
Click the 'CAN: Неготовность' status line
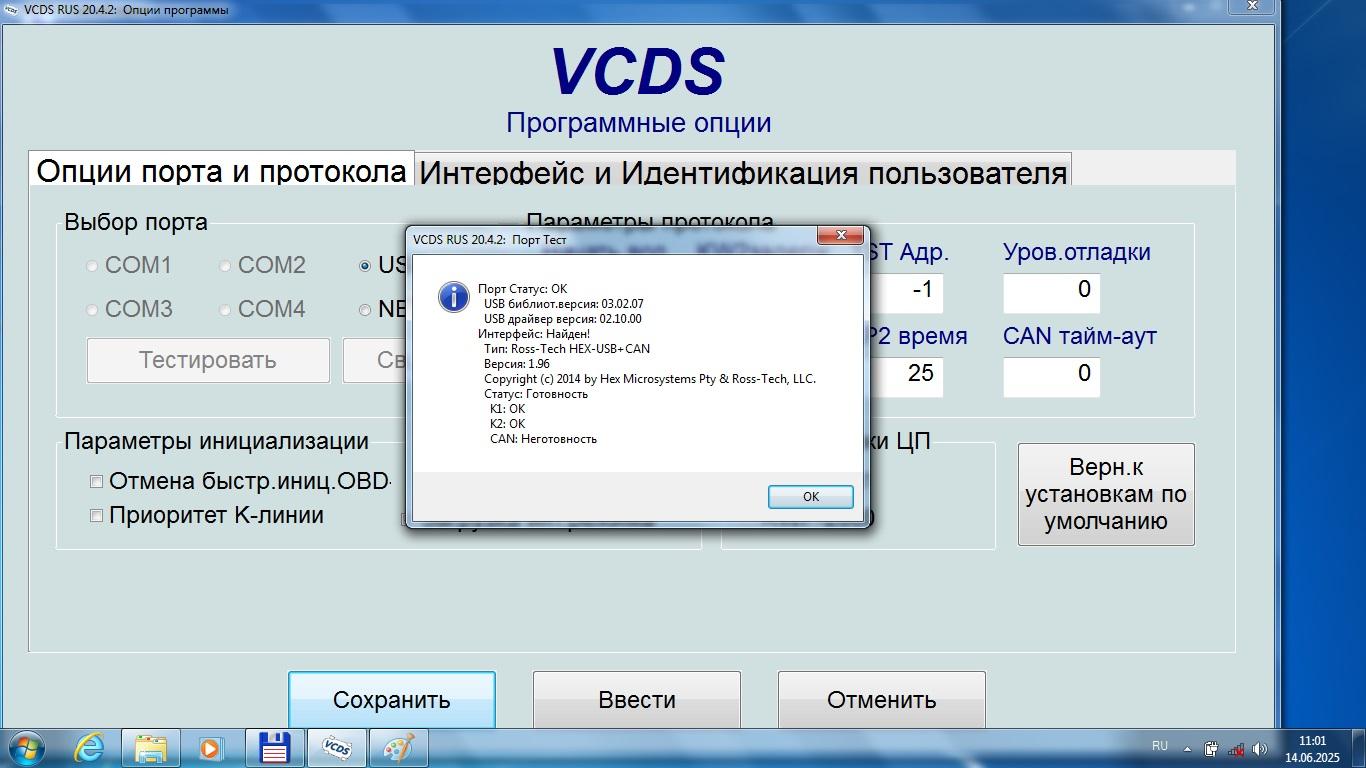[543, 438]
